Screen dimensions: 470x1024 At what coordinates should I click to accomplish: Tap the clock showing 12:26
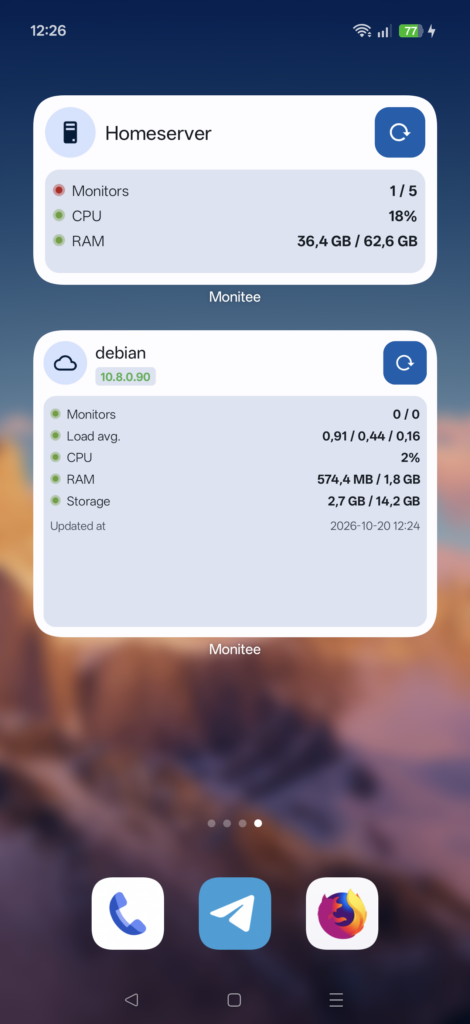click(48, 31)
